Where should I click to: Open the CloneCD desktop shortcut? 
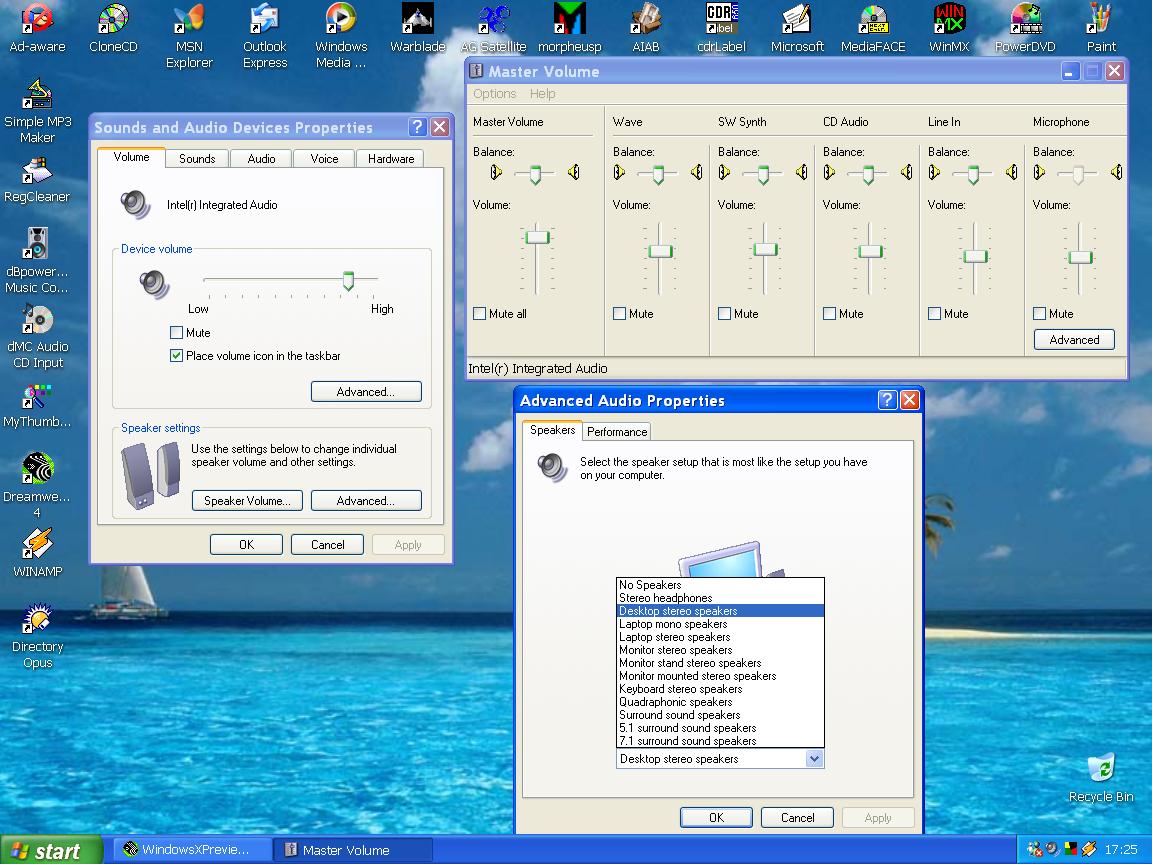(x=113, y=20)
